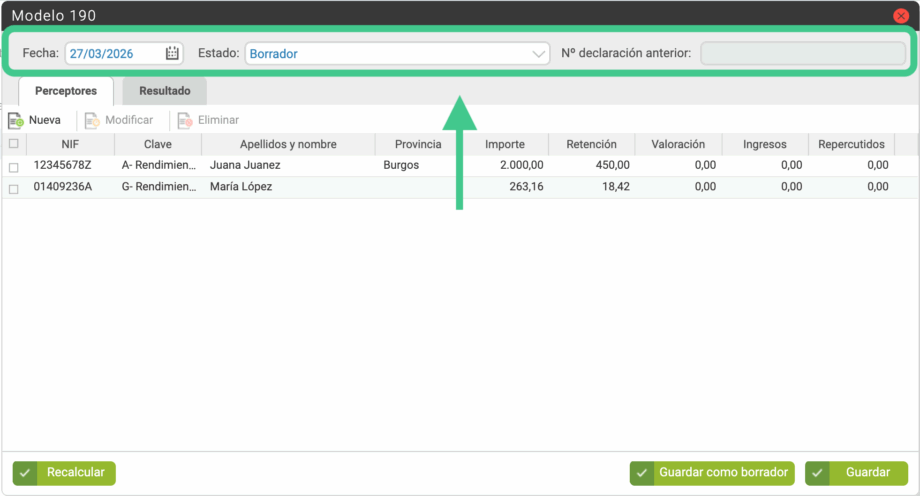Toggle the select-all header checkbox
The height and width of the screenshot is (496, 920).
[13, 144]
